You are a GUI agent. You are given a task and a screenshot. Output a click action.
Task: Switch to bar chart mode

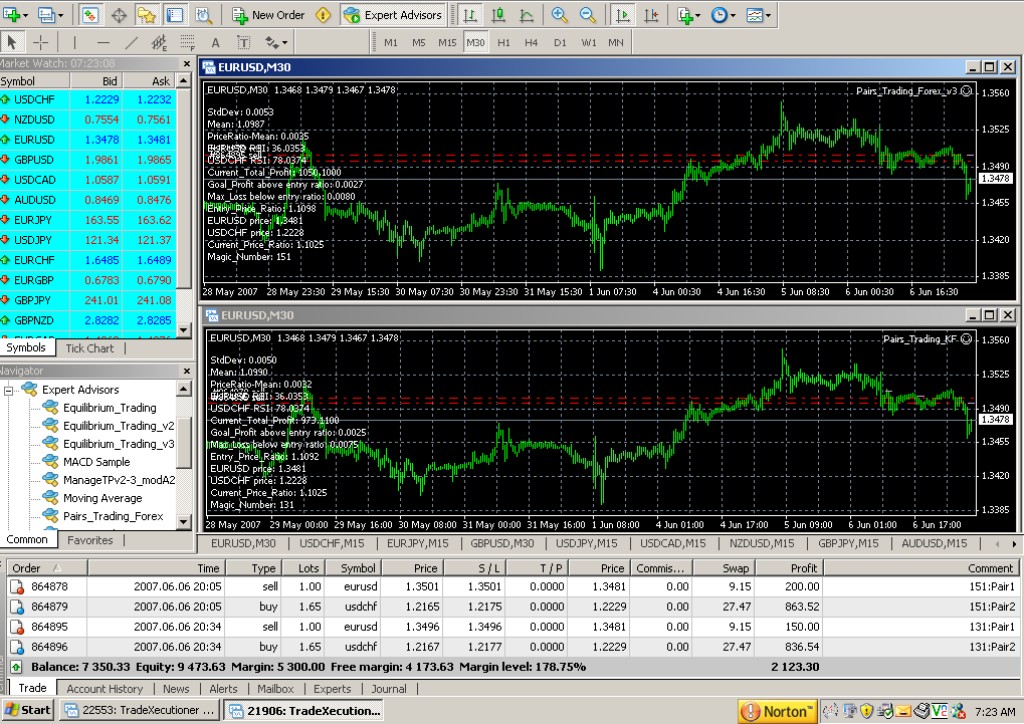[470, 14]
